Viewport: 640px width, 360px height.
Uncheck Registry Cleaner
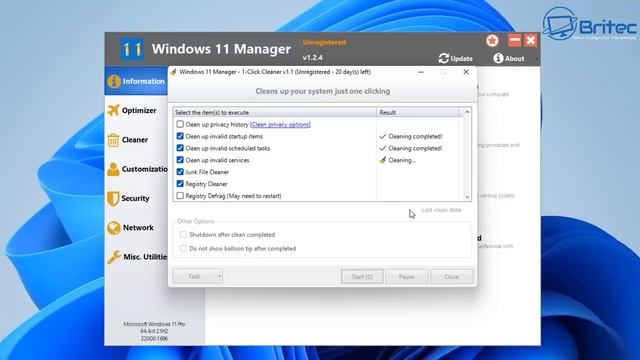point(180,184)
